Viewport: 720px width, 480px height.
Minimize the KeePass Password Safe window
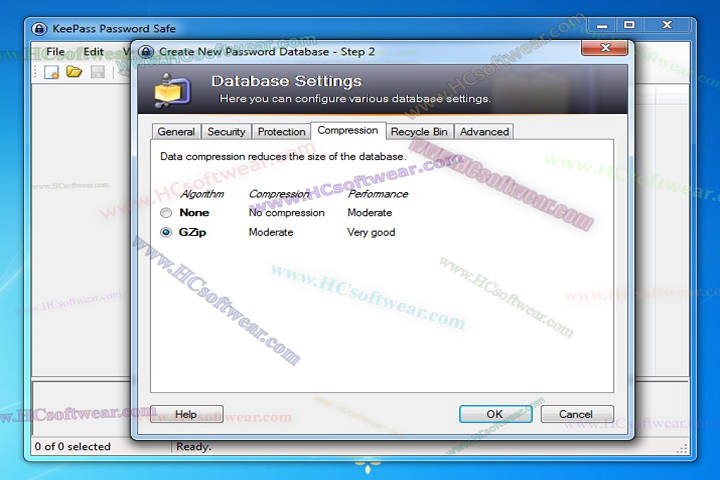coord(602,25)
